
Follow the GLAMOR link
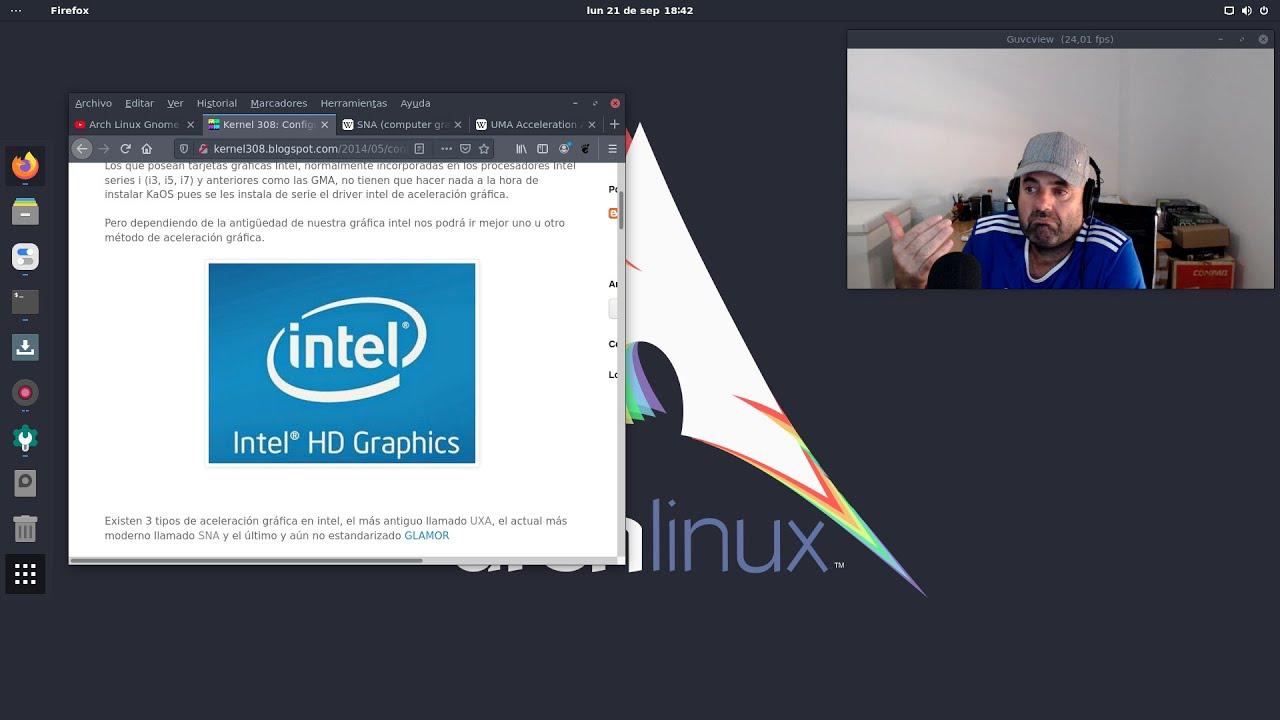426,535
